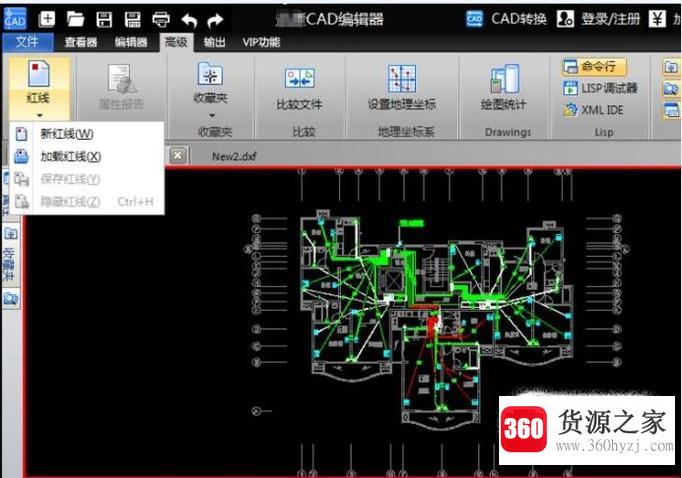The image size is (682, 478).
Task: Switch to the 查看器 tab
Action: pos(81,42)
